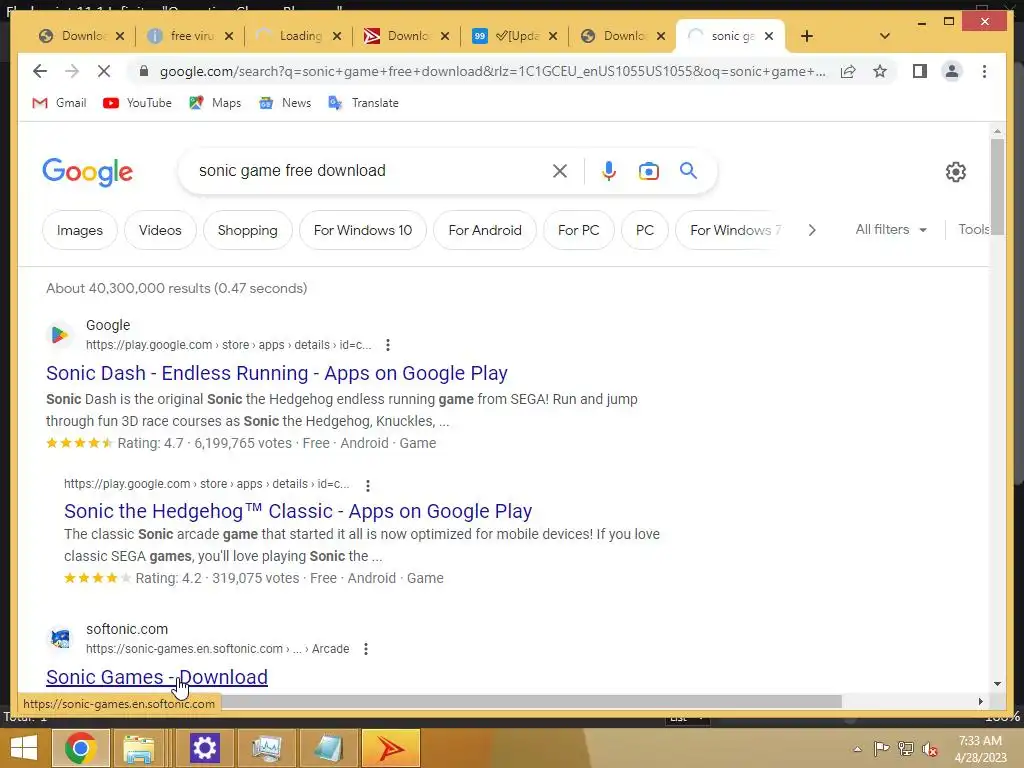Screen dimensions: 1024x768
Task: Open the gear app in taskbar
Action: [204, 748]
